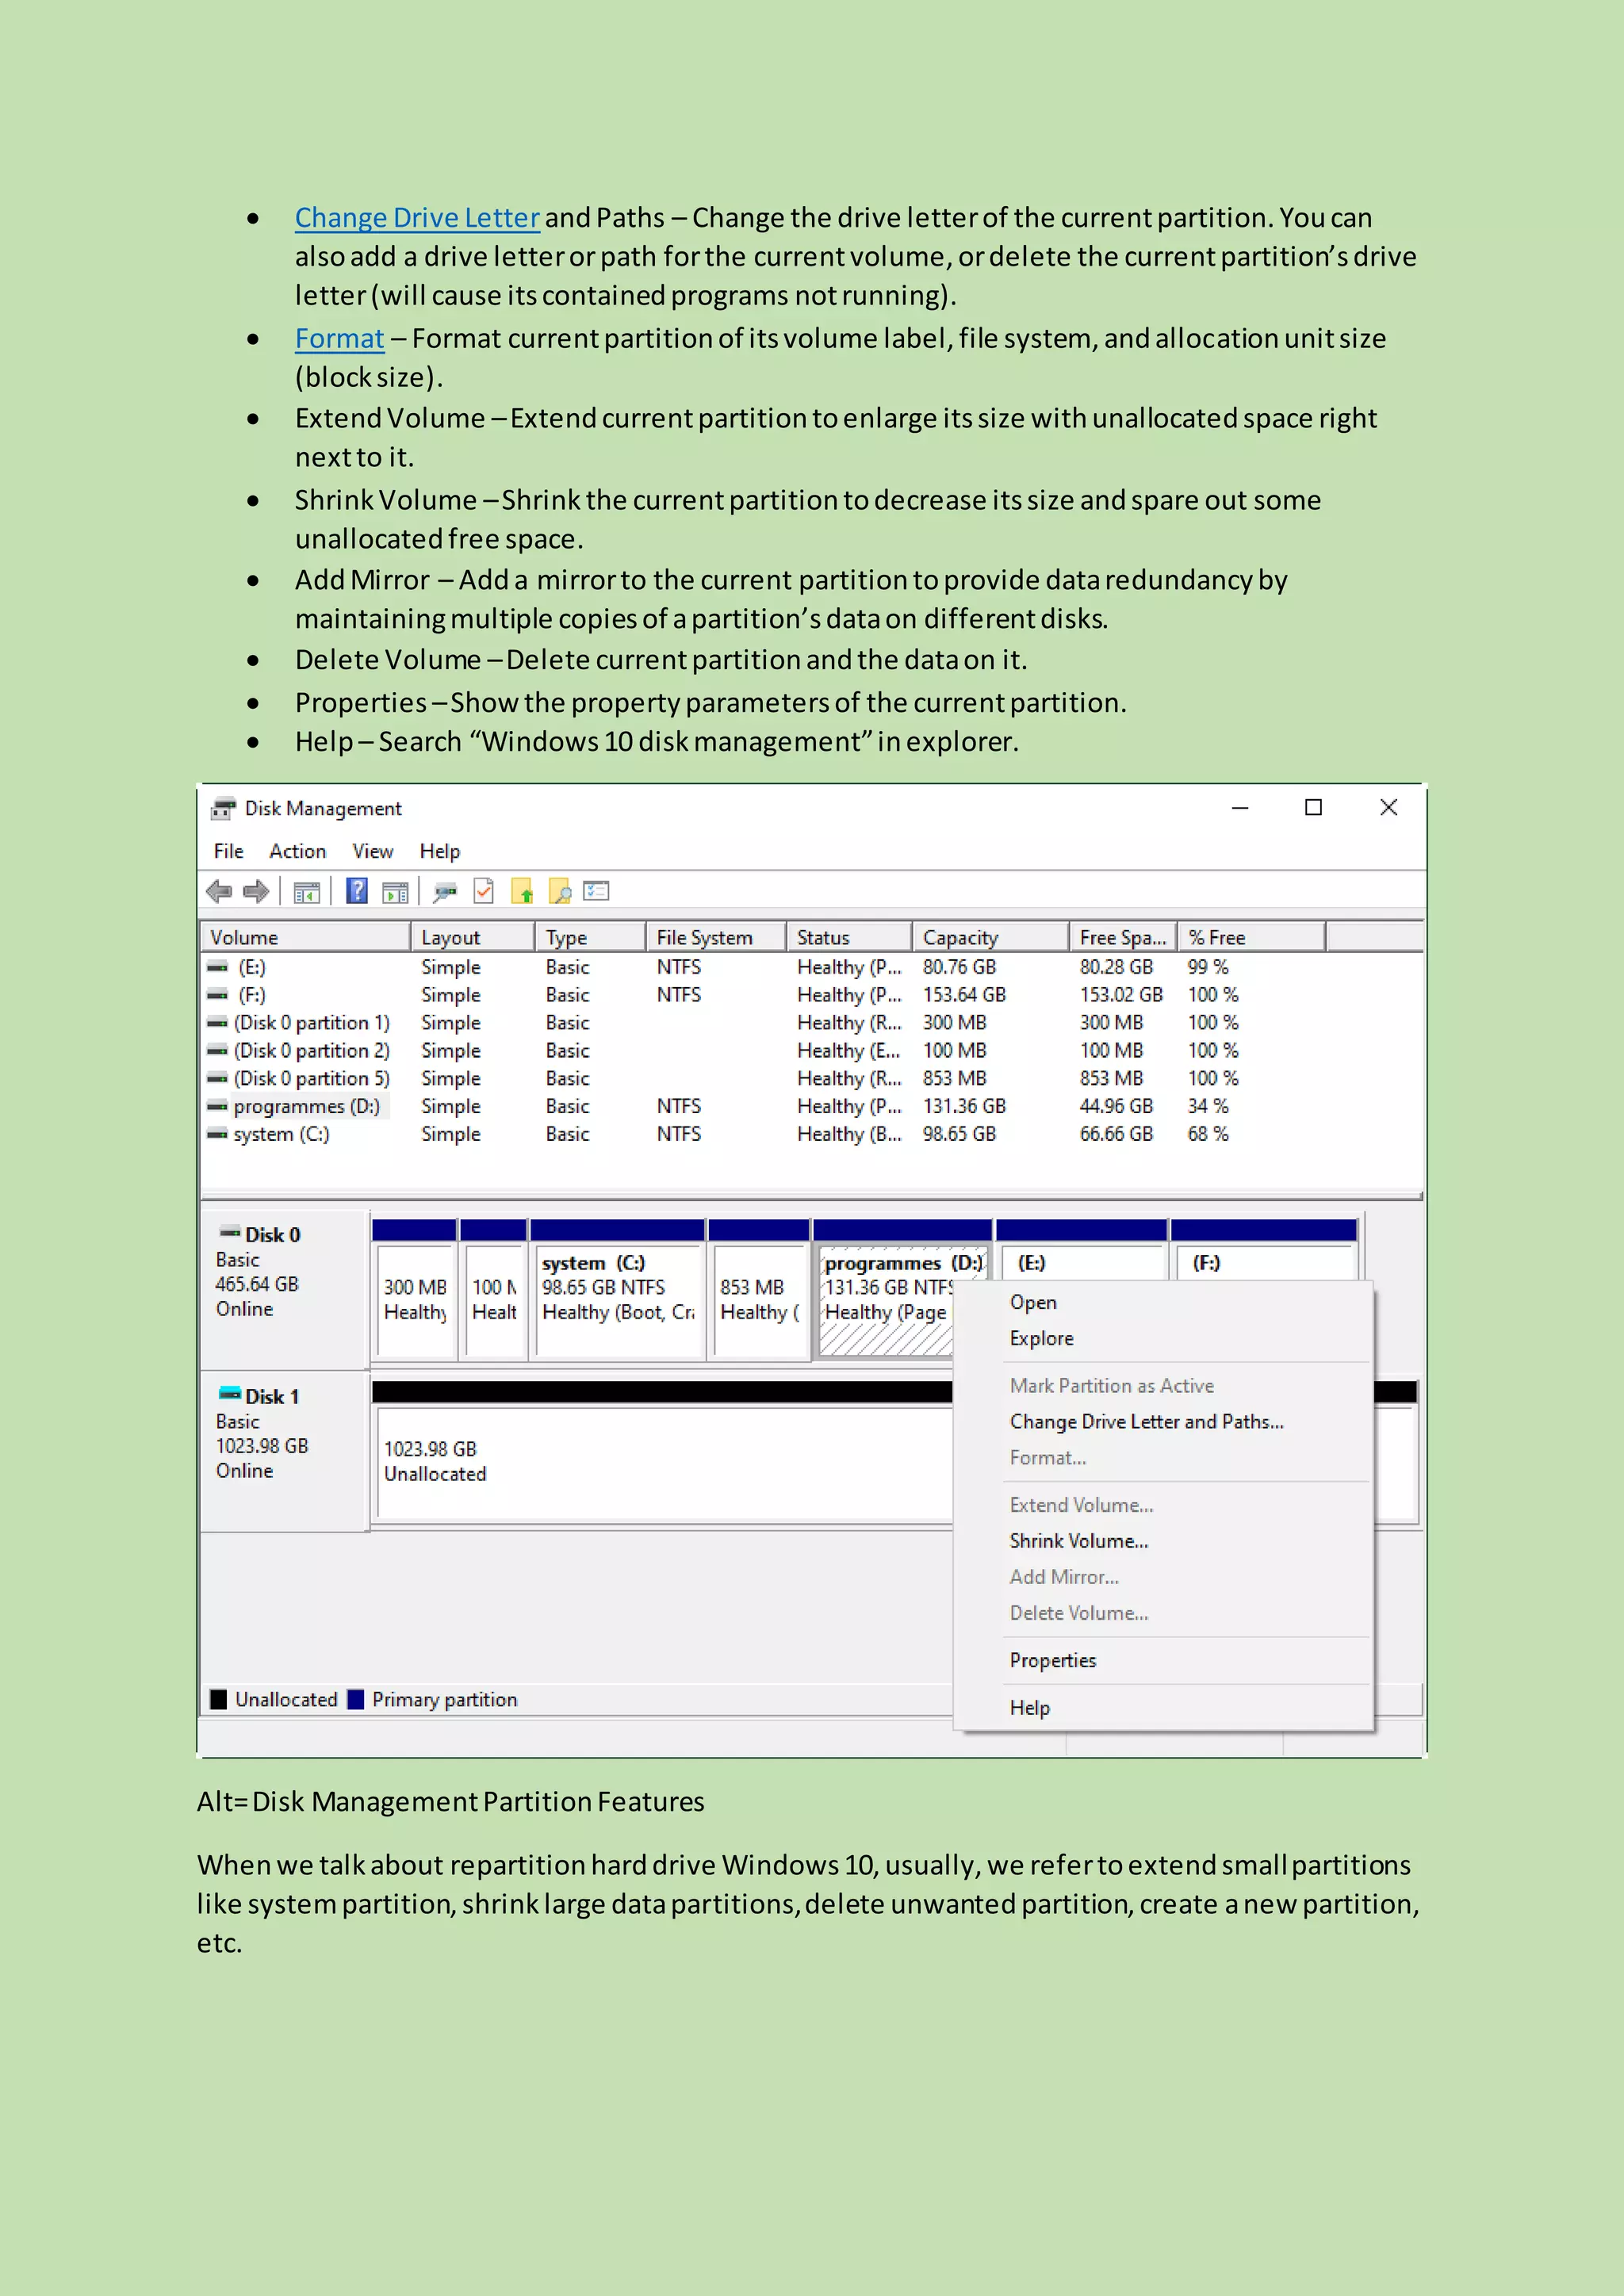Select the 300 MB partition block on Disk 0
This screenshot has height=2296, width=1624.
pos(414,1290)
